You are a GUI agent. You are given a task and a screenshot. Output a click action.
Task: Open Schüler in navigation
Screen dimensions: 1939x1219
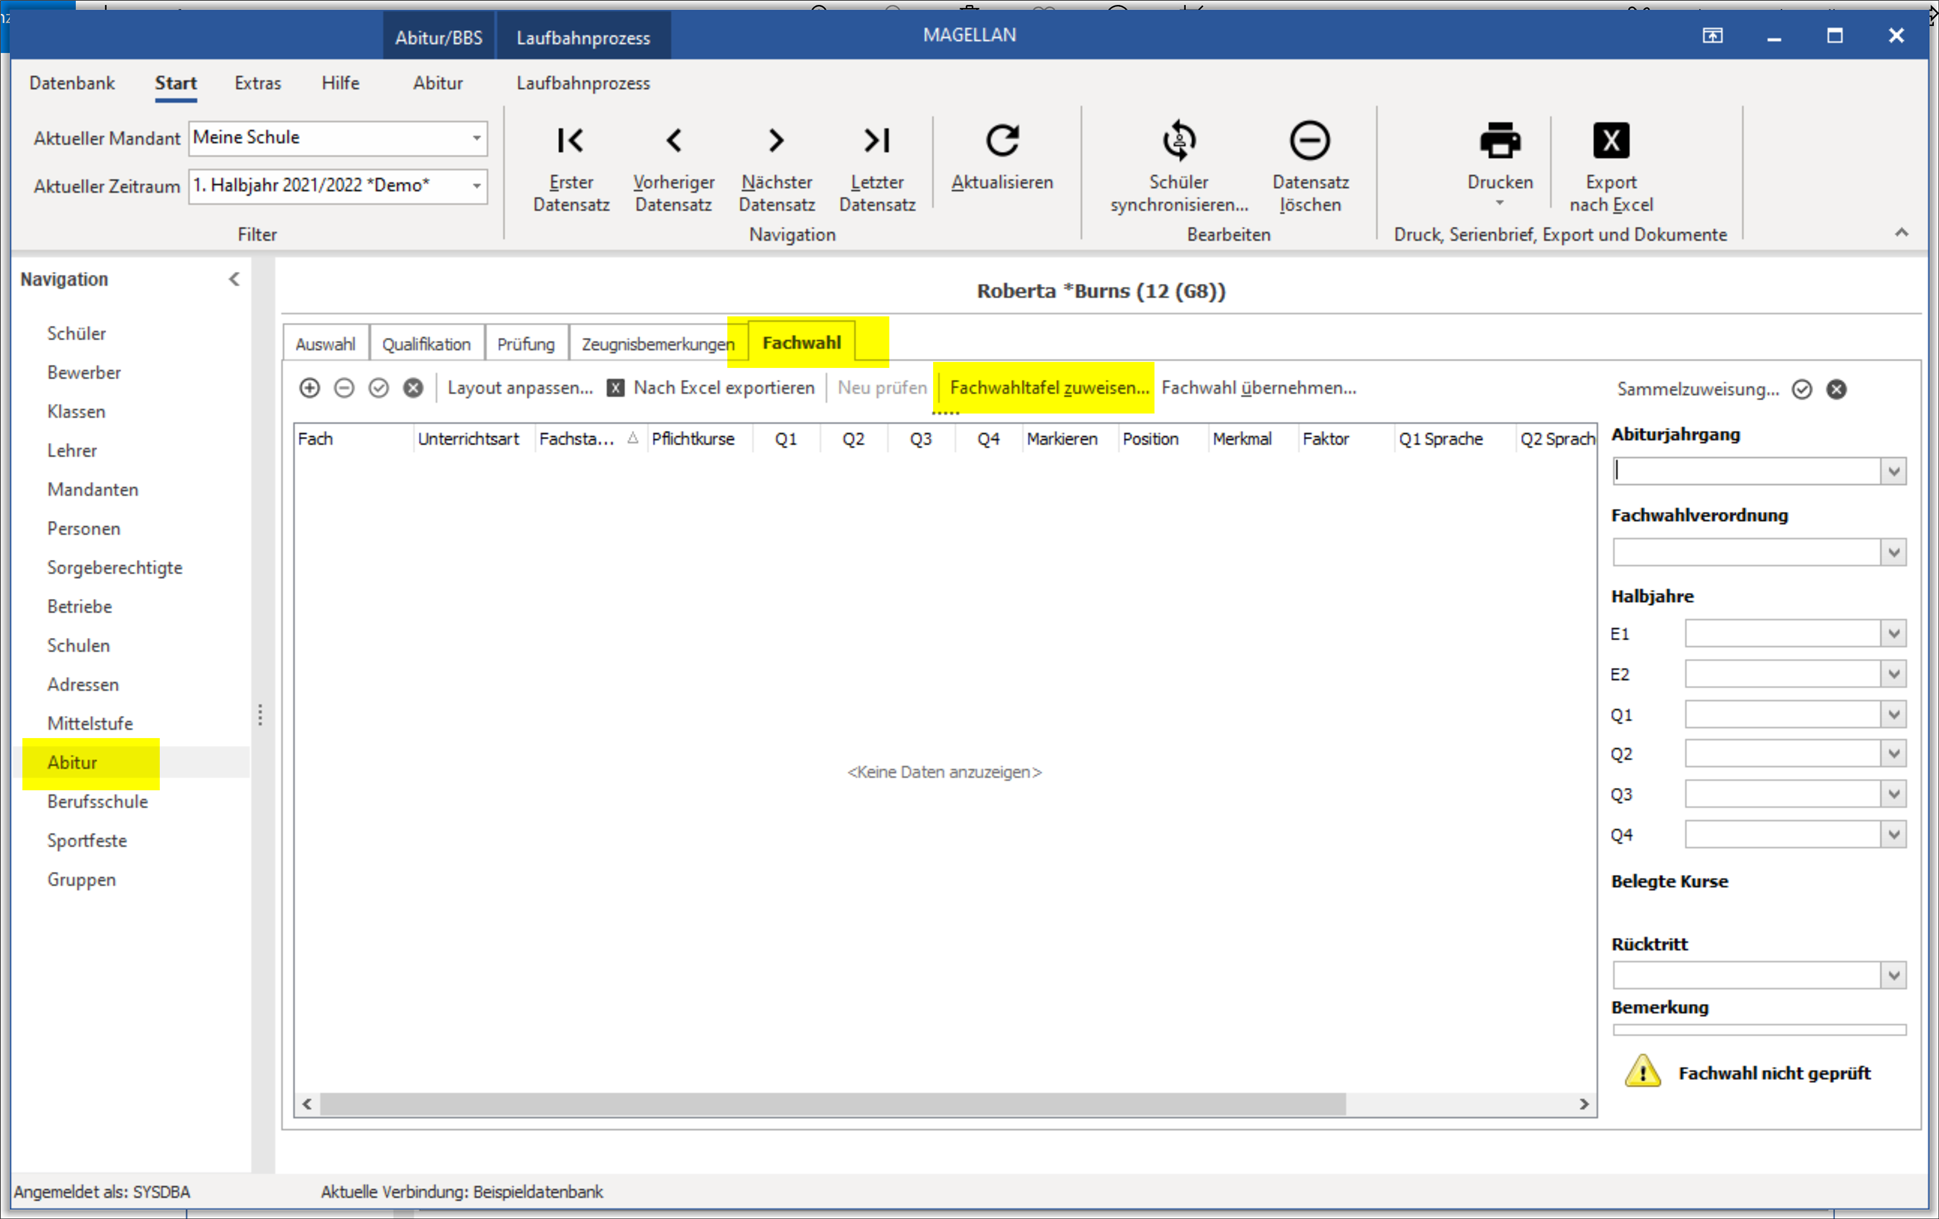click(76, 333)
